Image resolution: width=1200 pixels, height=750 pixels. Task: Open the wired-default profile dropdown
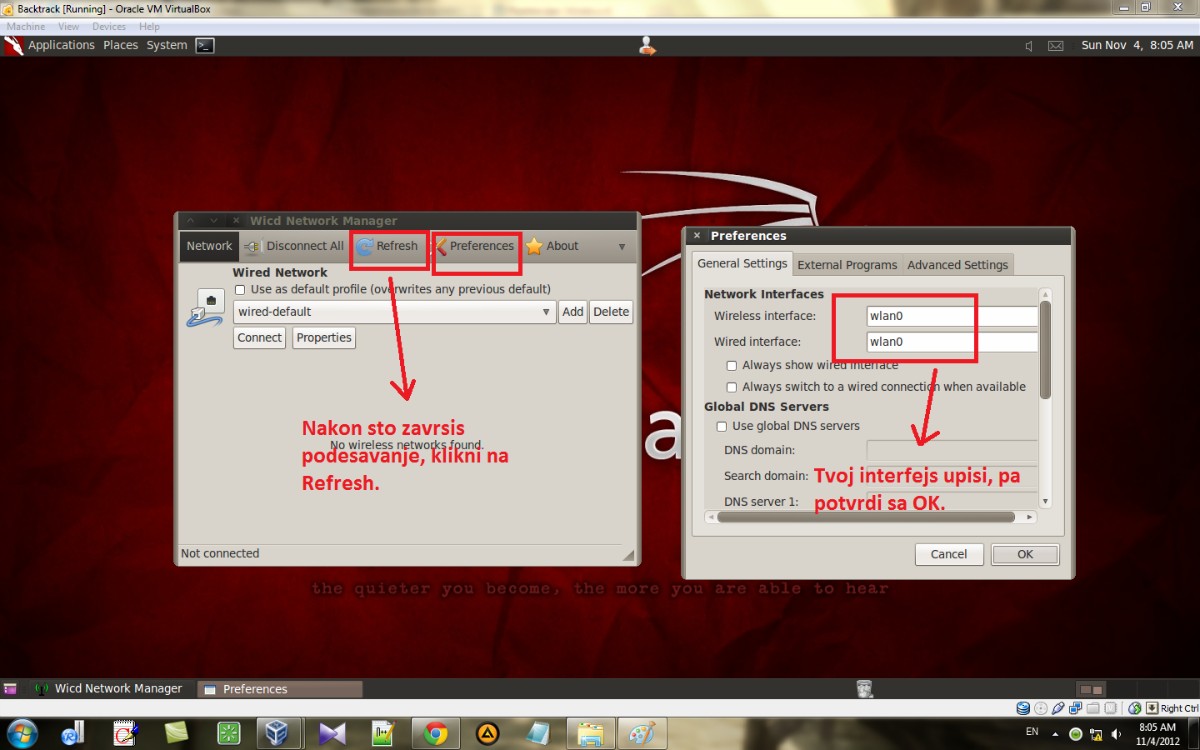click(394, 312)
